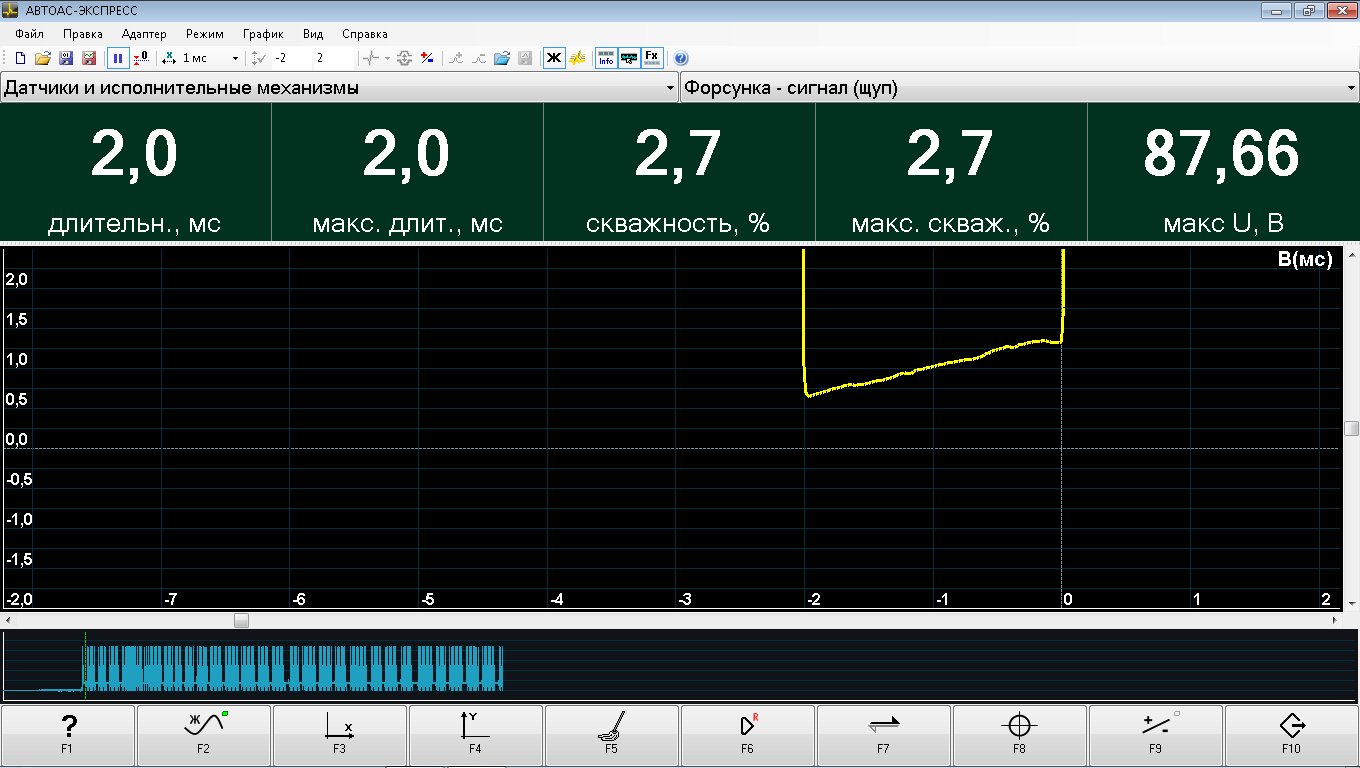The image size is (1360, 768).
Task: Click the скважность, % value 2,7
Action: [x=678, y=155]
